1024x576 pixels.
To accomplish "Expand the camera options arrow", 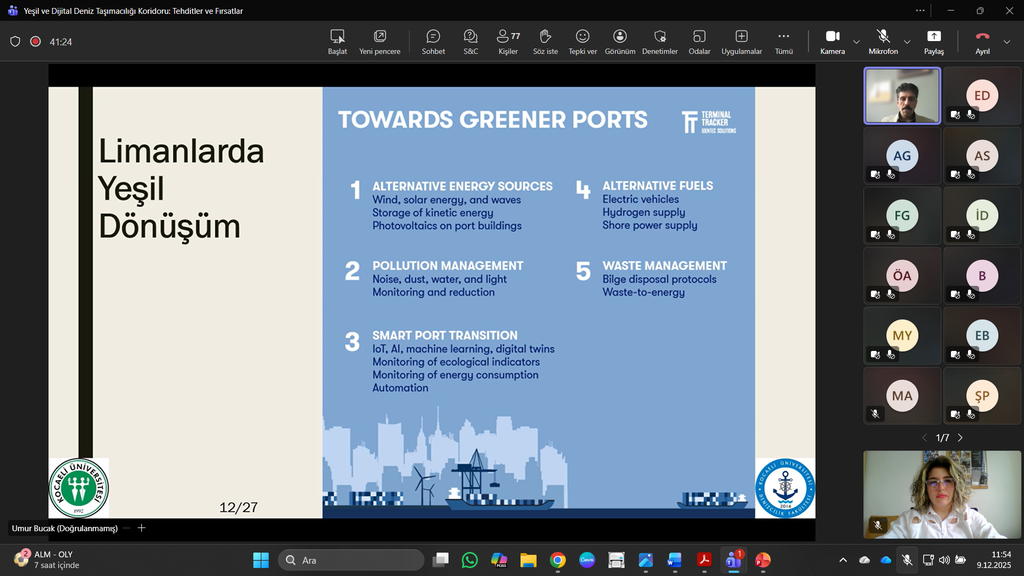I will pyautogui.click(x=856, y=42).
